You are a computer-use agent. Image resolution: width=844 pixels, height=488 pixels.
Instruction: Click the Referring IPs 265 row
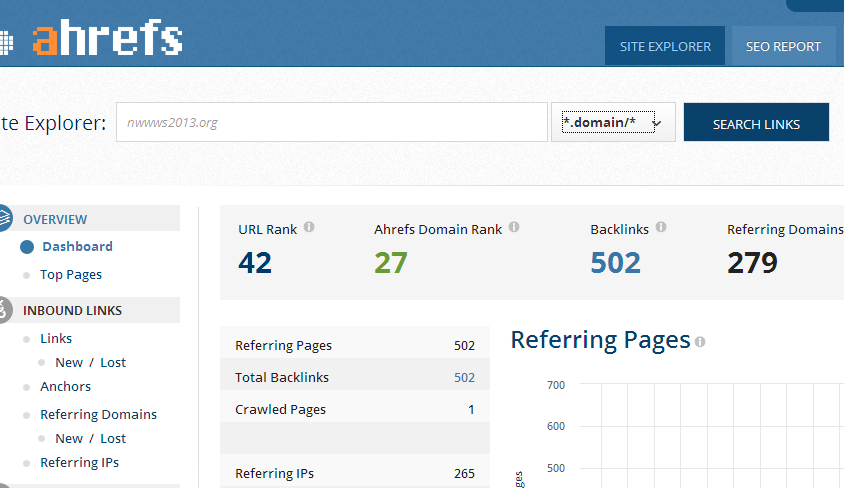(355, 470)
